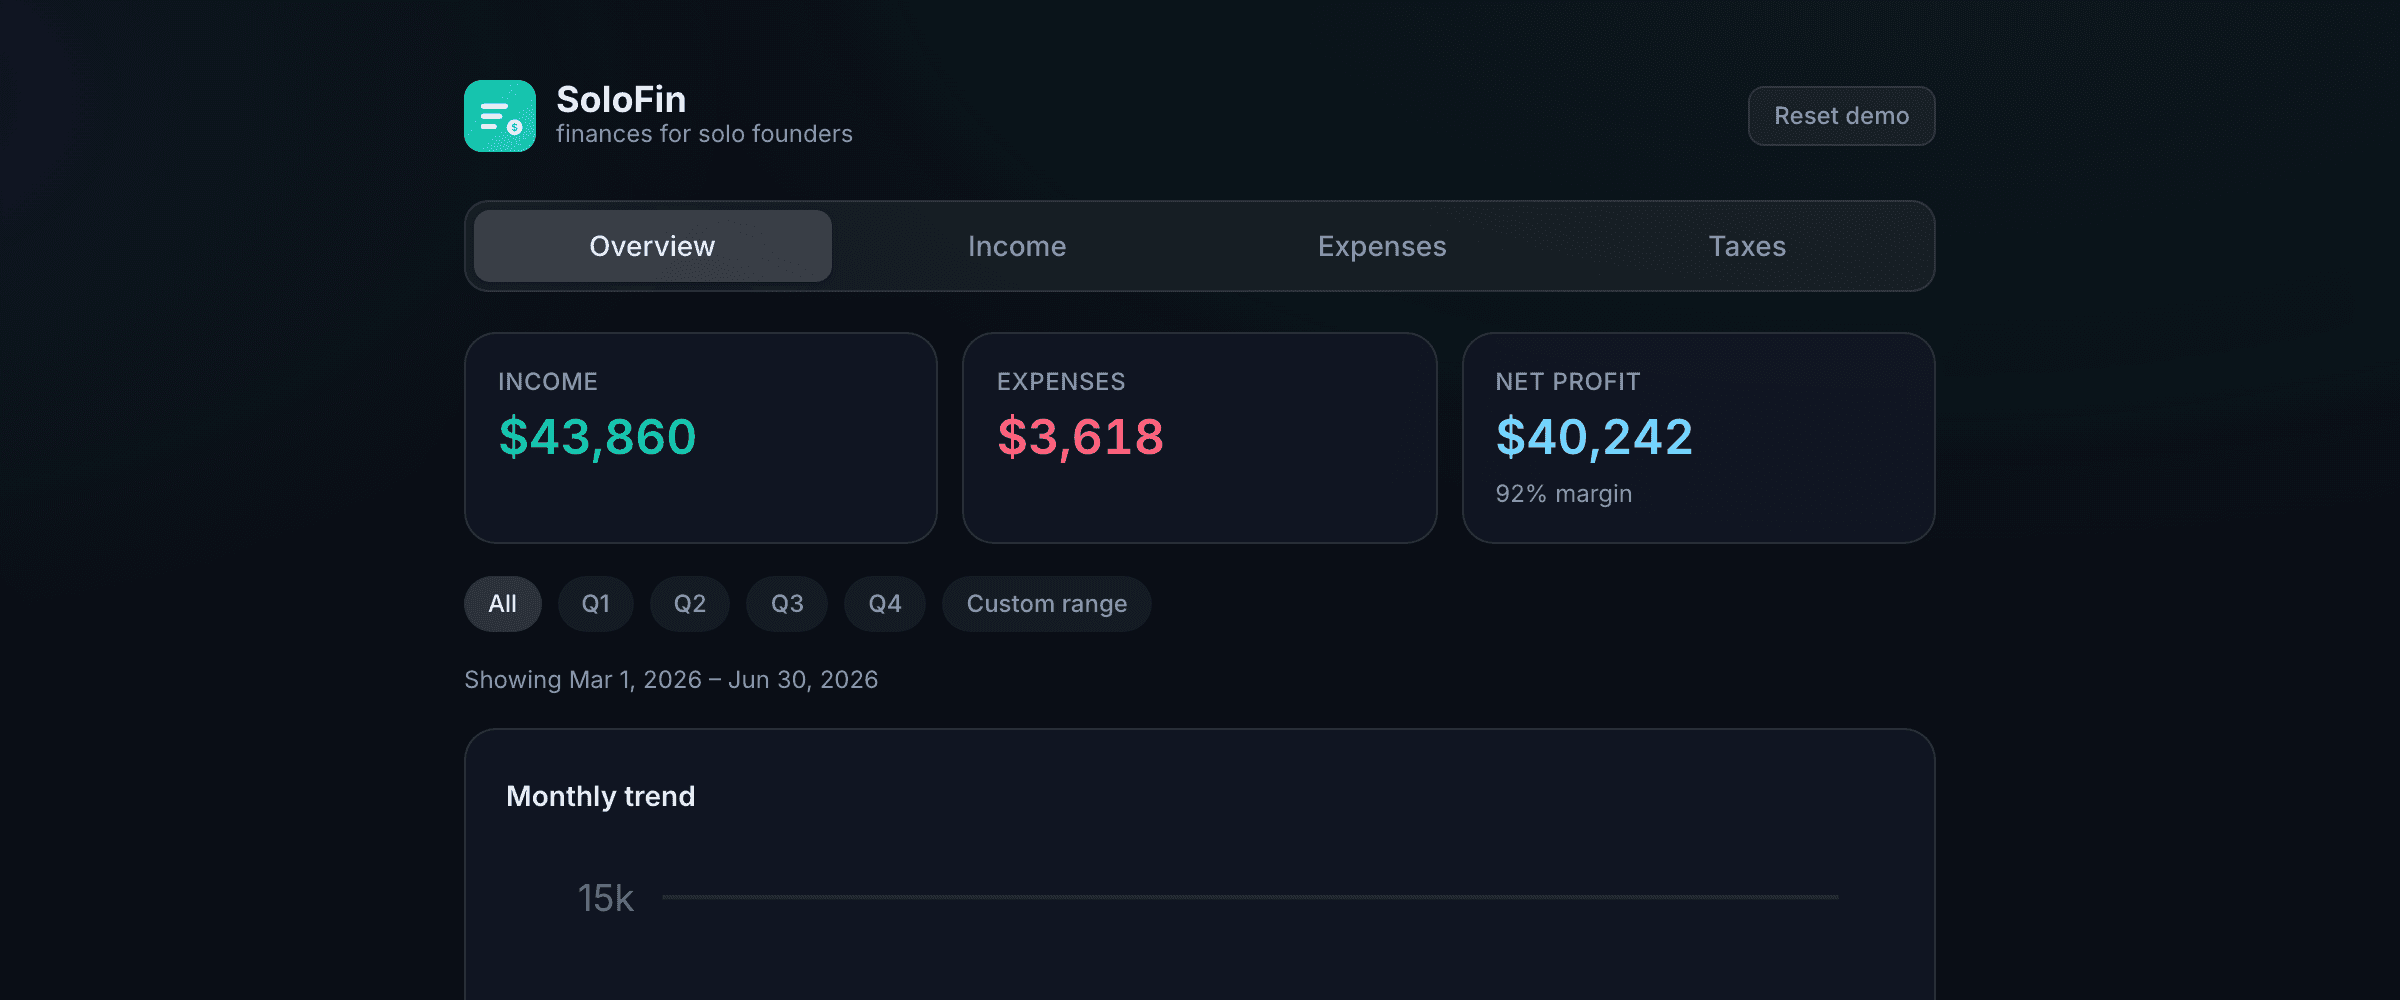Click the income total $43,860
Screen dimensions: 2400x1000
click(x=597, y=437)
